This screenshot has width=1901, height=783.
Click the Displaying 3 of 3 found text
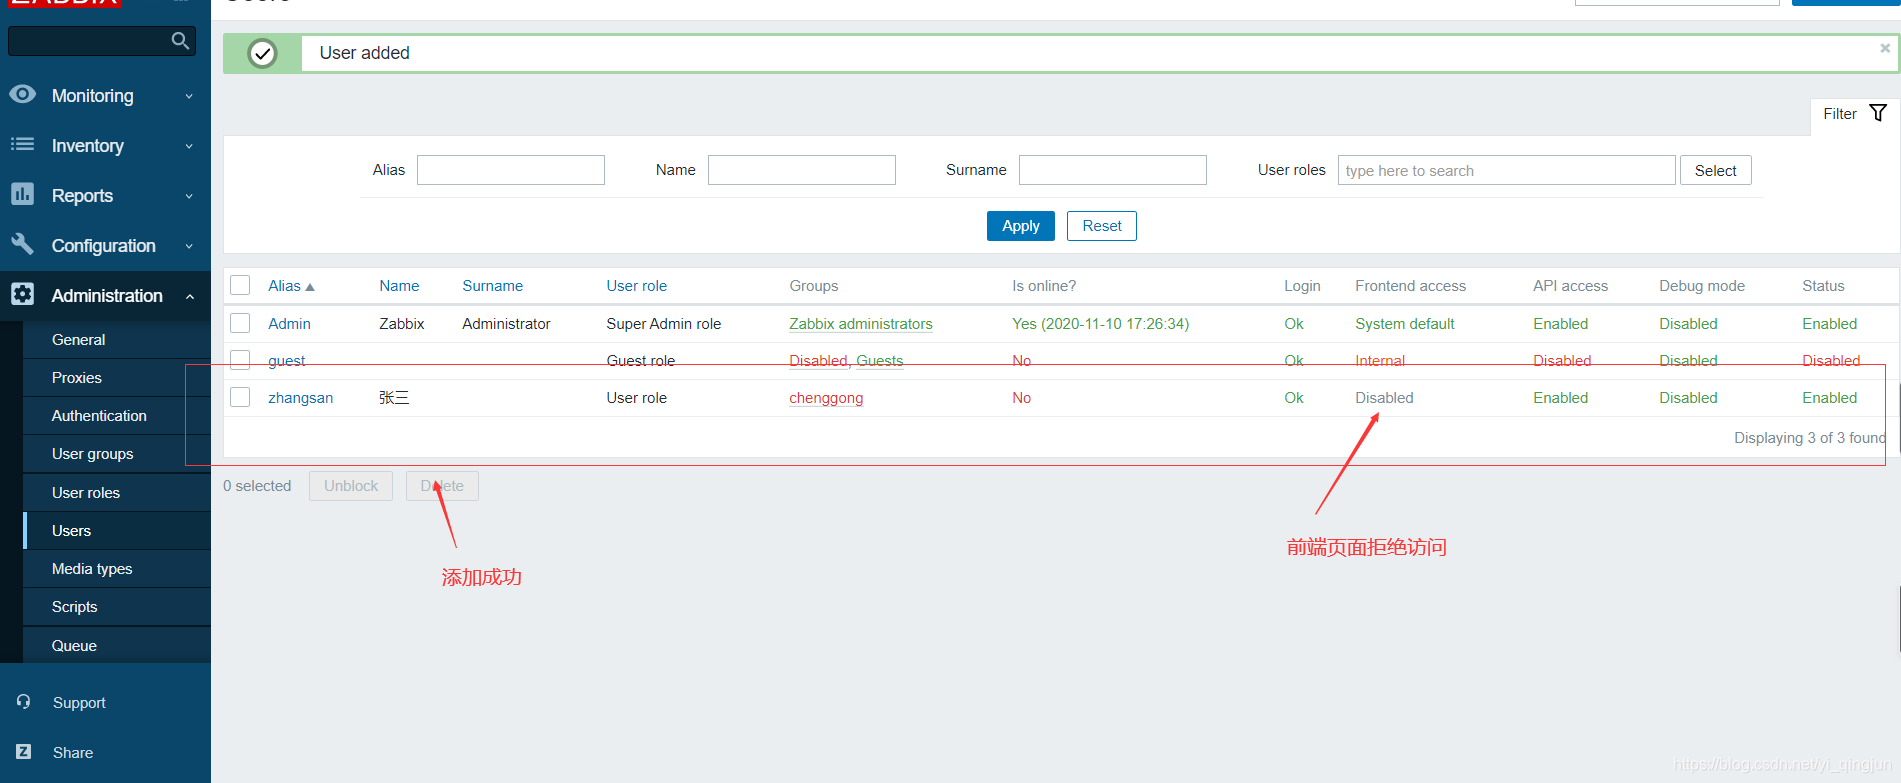[x=1809, y=438]
